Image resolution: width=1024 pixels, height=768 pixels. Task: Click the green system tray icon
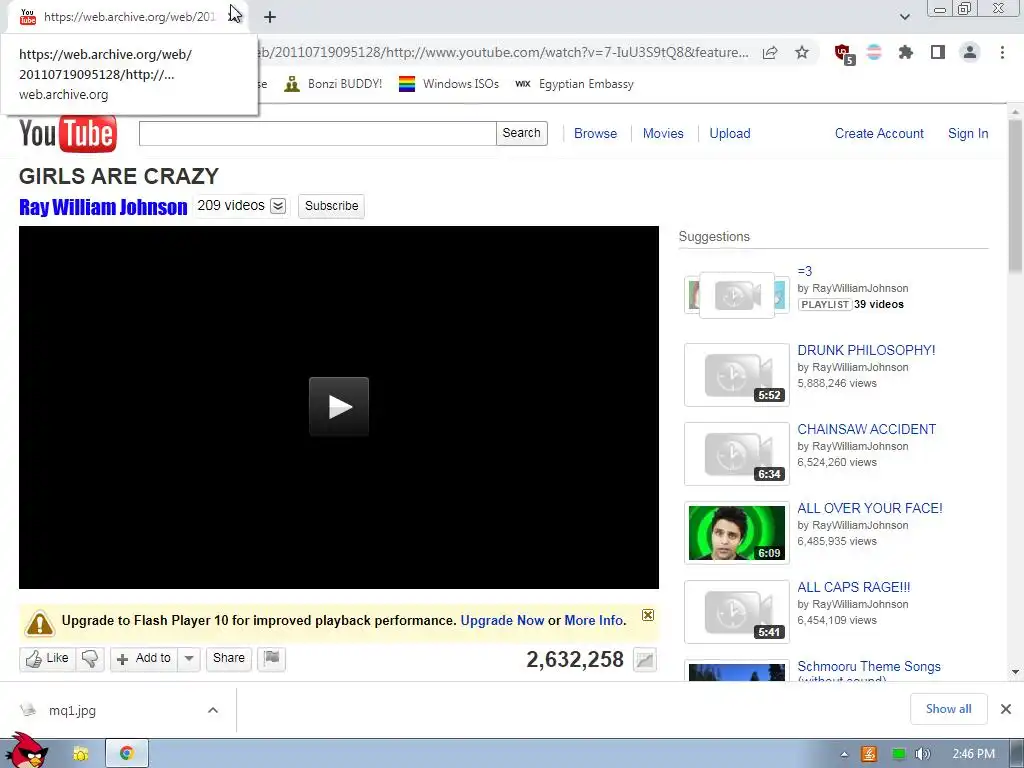coord(899,754)
